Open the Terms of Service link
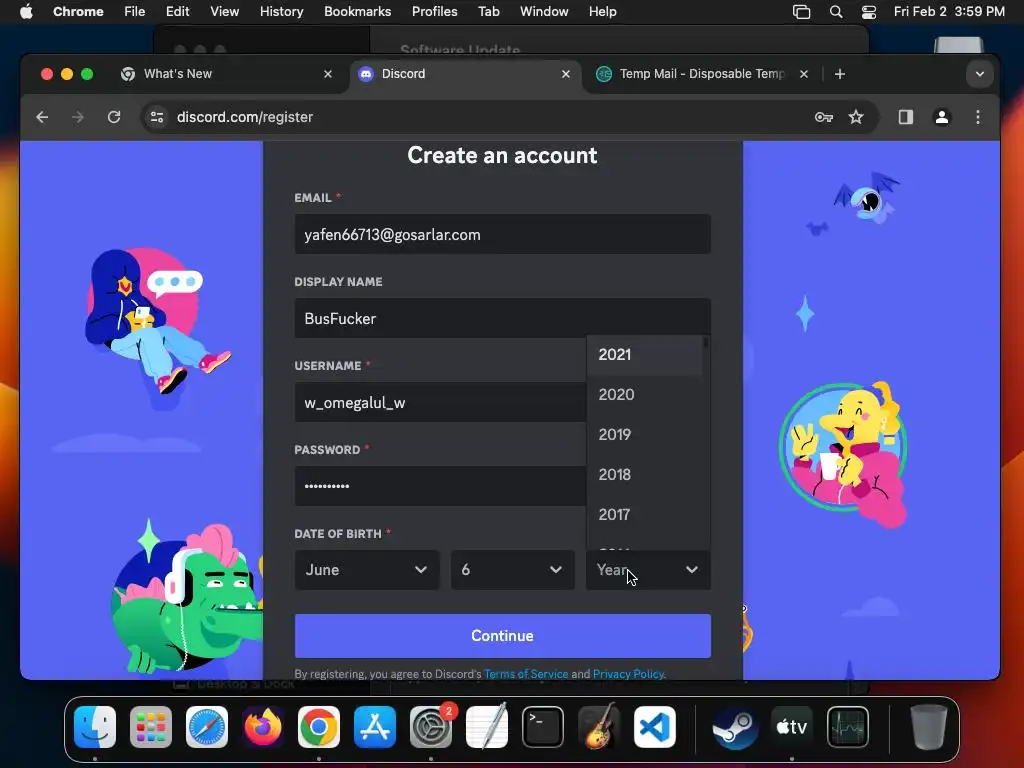The height and width of the screenshot is (768, 1024). [x=526, y=674]
